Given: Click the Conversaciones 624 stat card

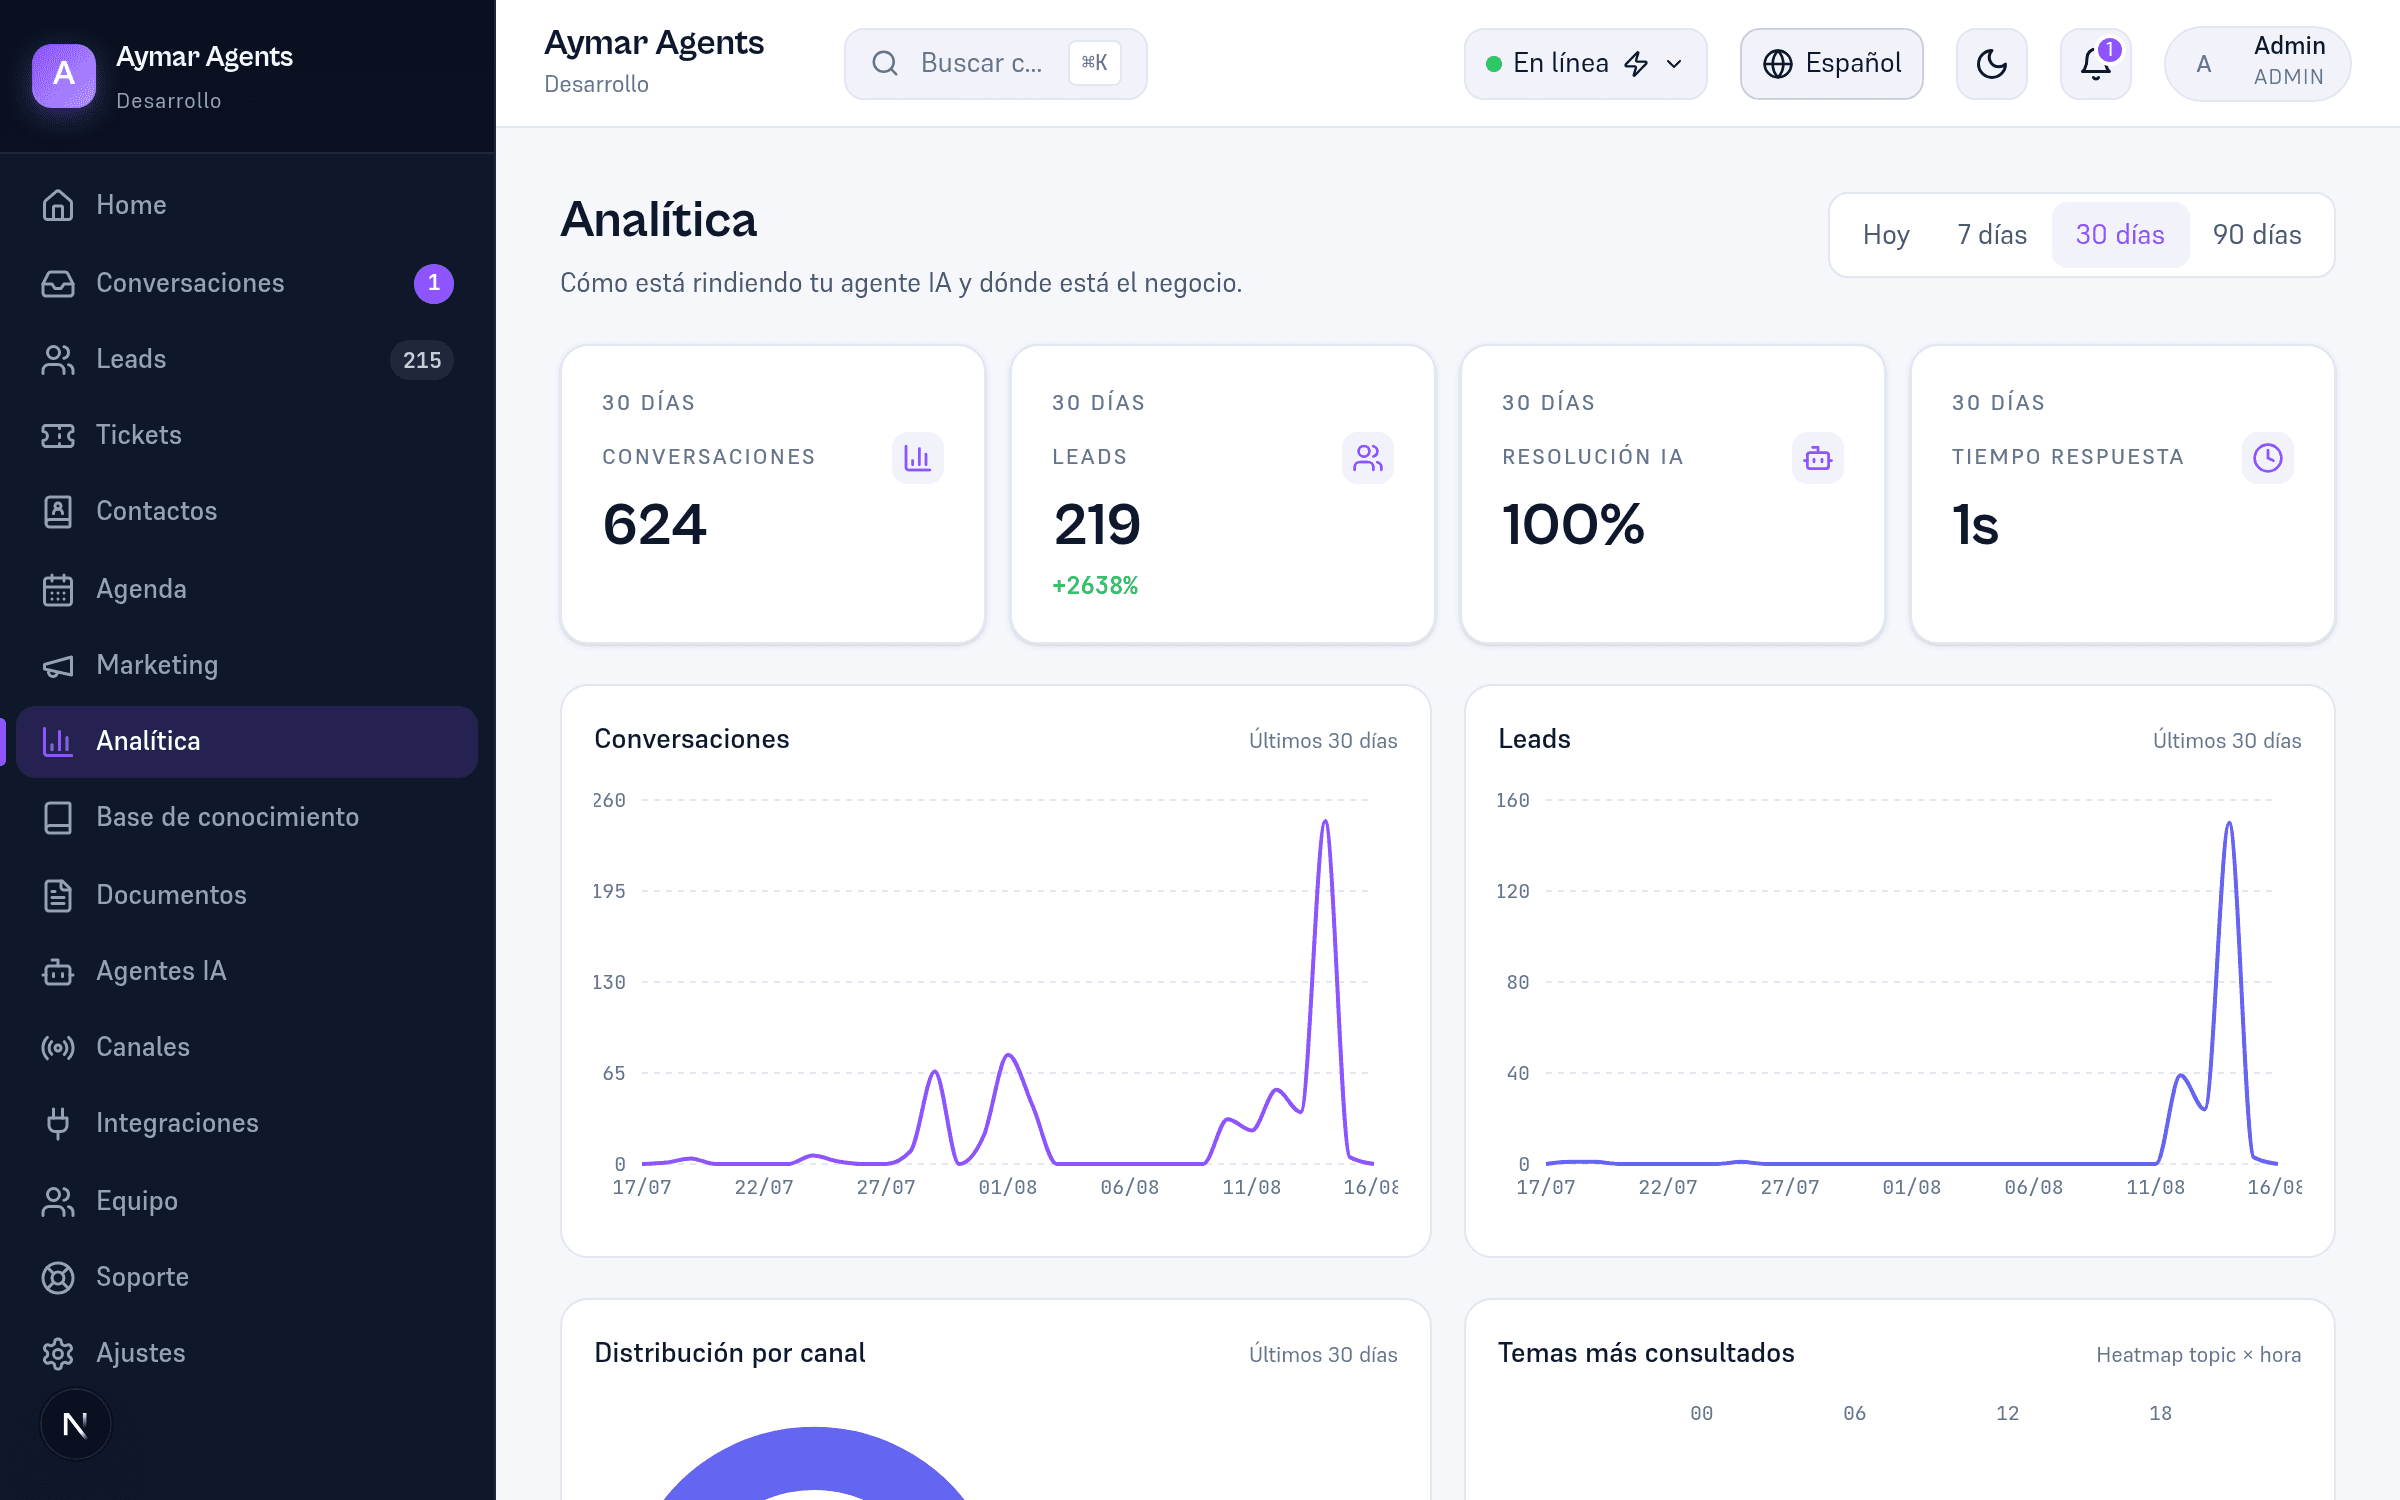Looking at the screenshot, I should coord(773,495).
